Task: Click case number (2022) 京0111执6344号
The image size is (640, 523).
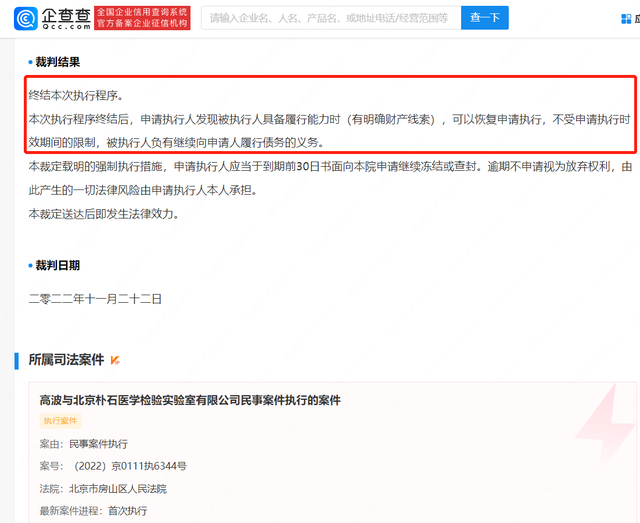Action: [130, 466]
